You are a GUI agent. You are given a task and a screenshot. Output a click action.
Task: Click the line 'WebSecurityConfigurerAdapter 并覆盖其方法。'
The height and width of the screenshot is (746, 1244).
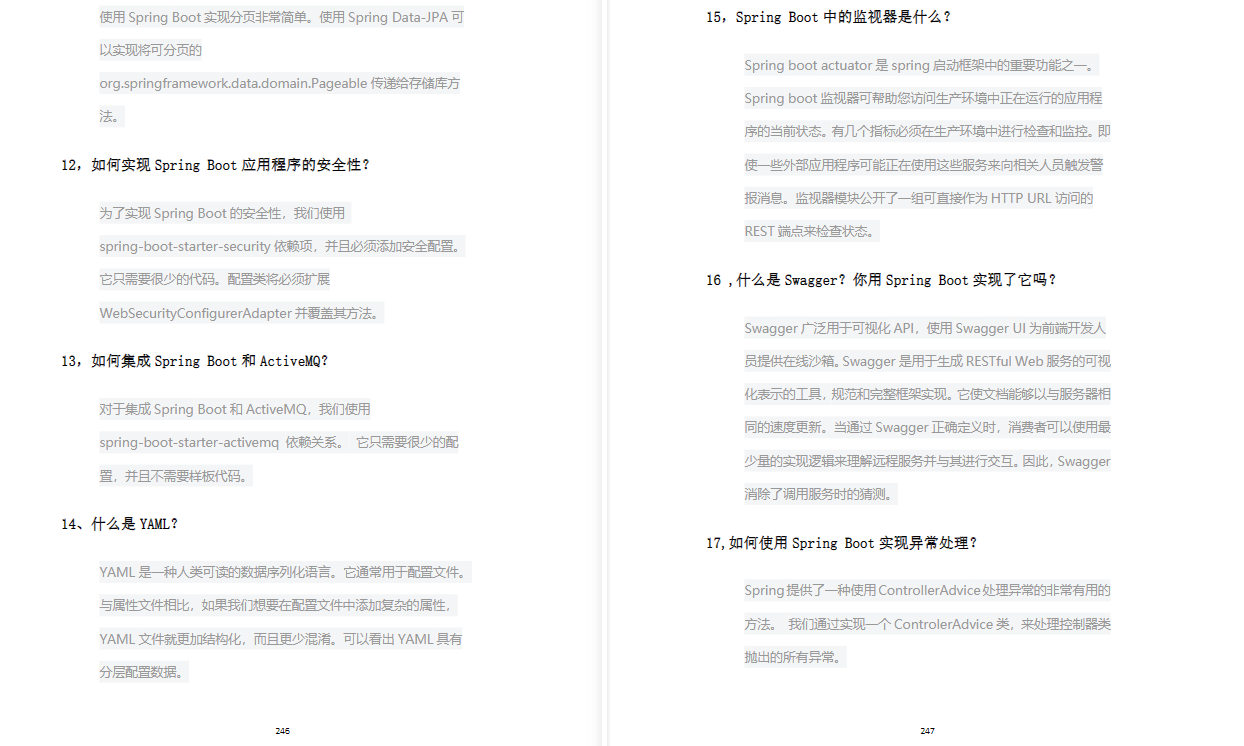(241, 313)
